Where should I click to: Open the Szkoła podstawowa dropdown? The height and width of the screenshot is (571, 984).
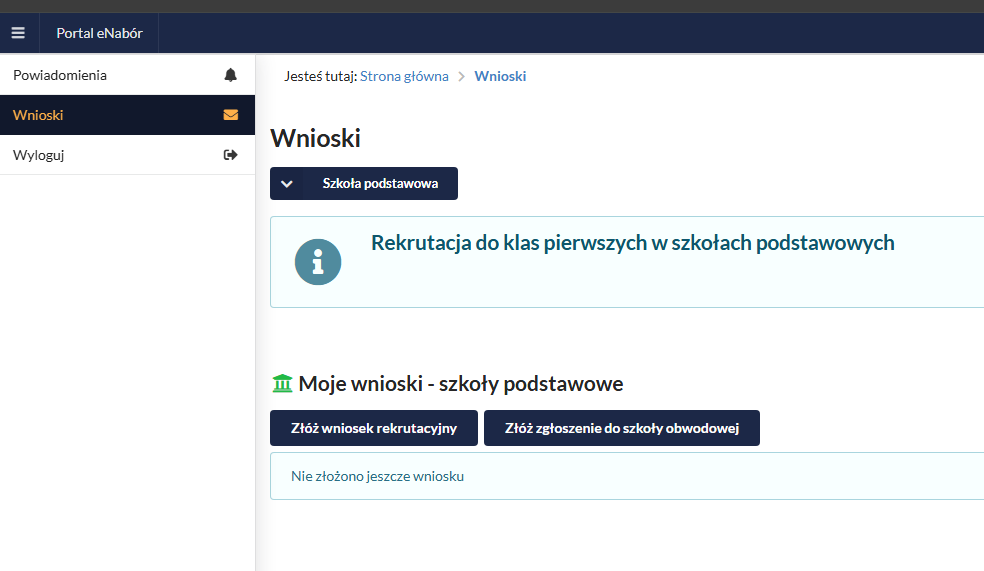(x=379, y=184)
